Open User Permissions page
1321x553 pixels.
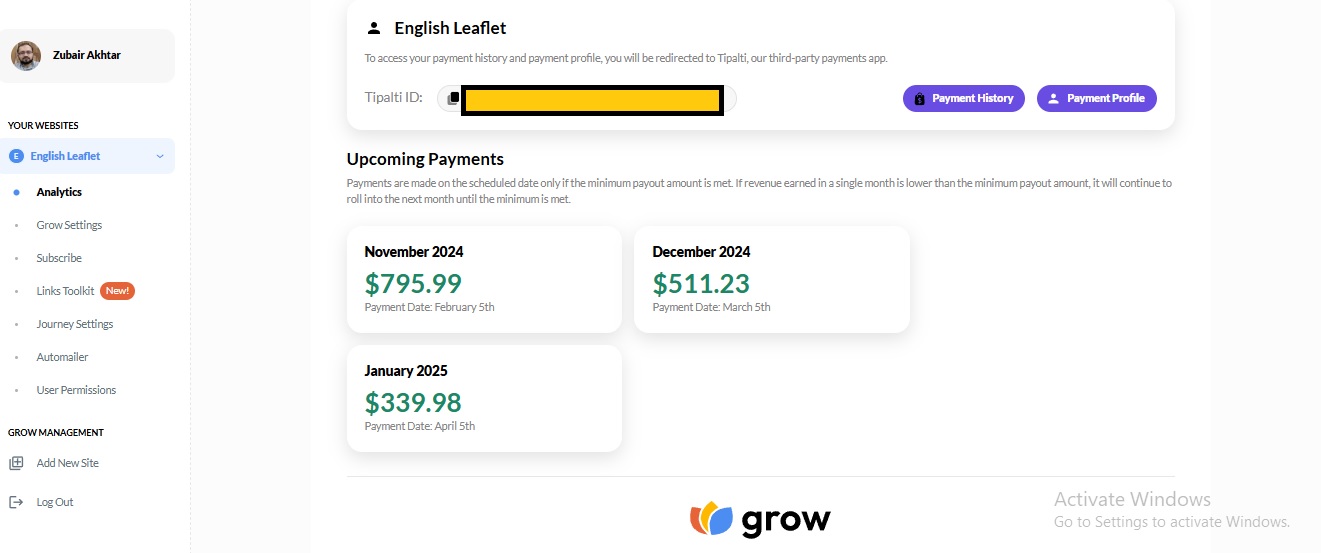[76, 390]
